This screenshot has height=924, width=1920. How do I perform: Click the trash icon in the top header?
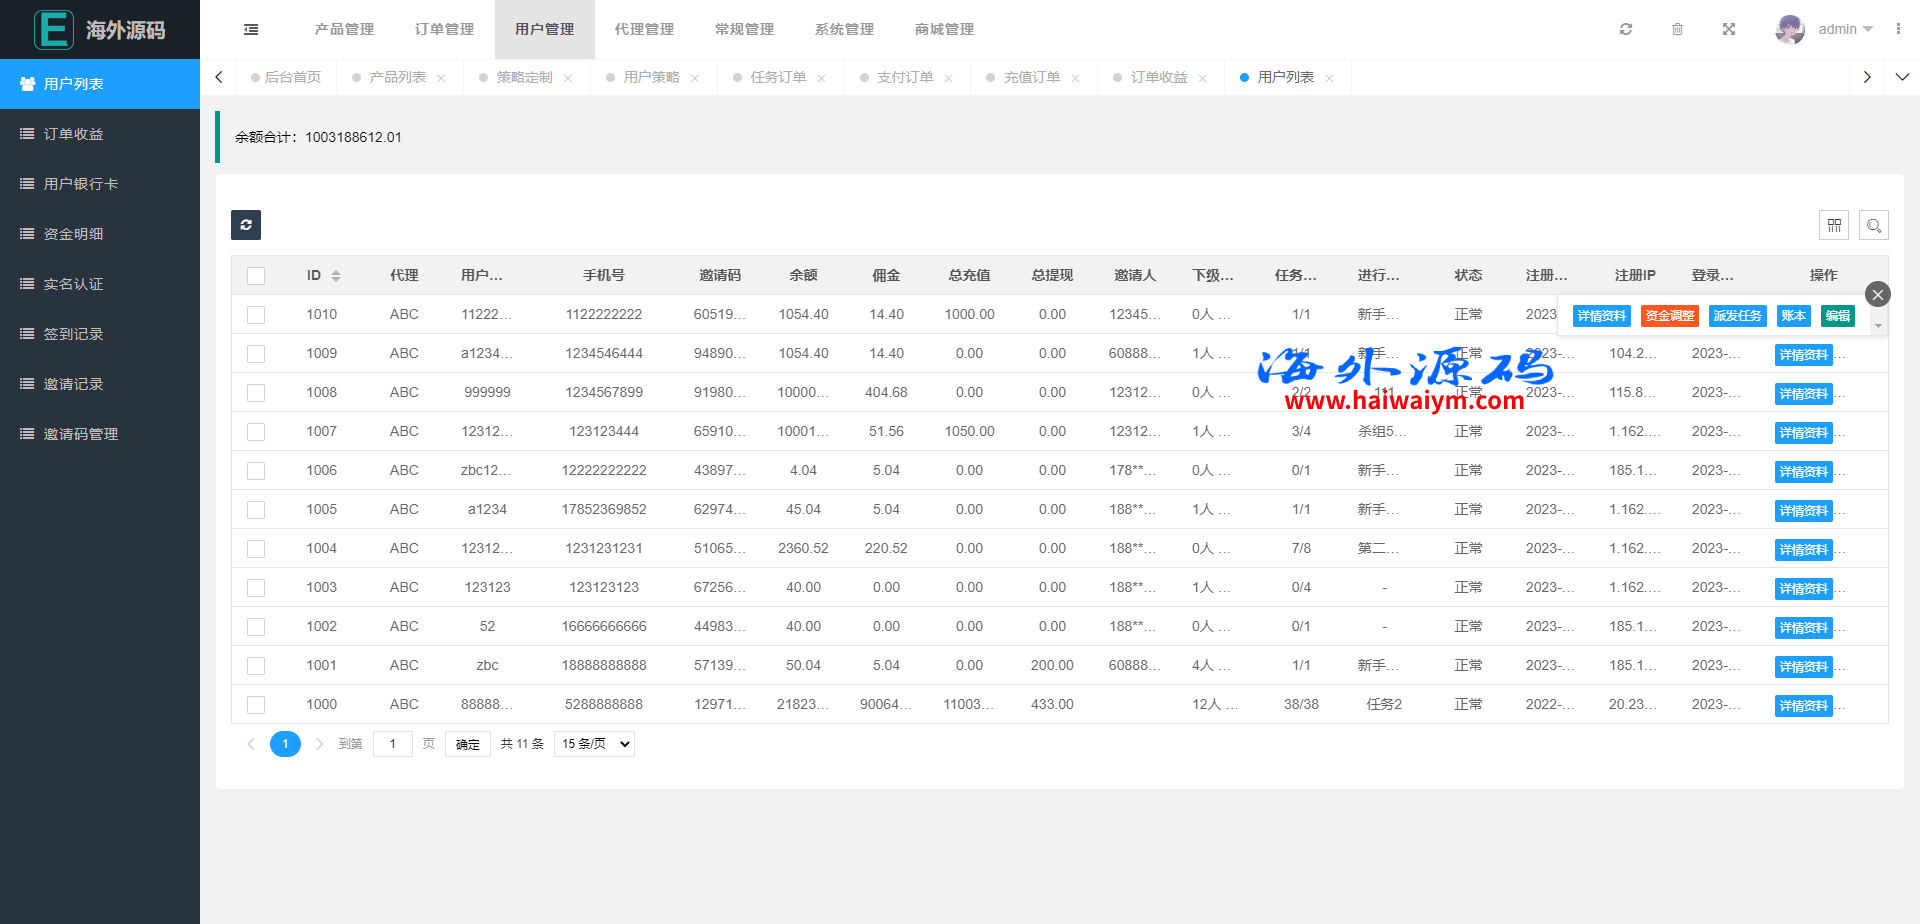[x=1677, y=30]
